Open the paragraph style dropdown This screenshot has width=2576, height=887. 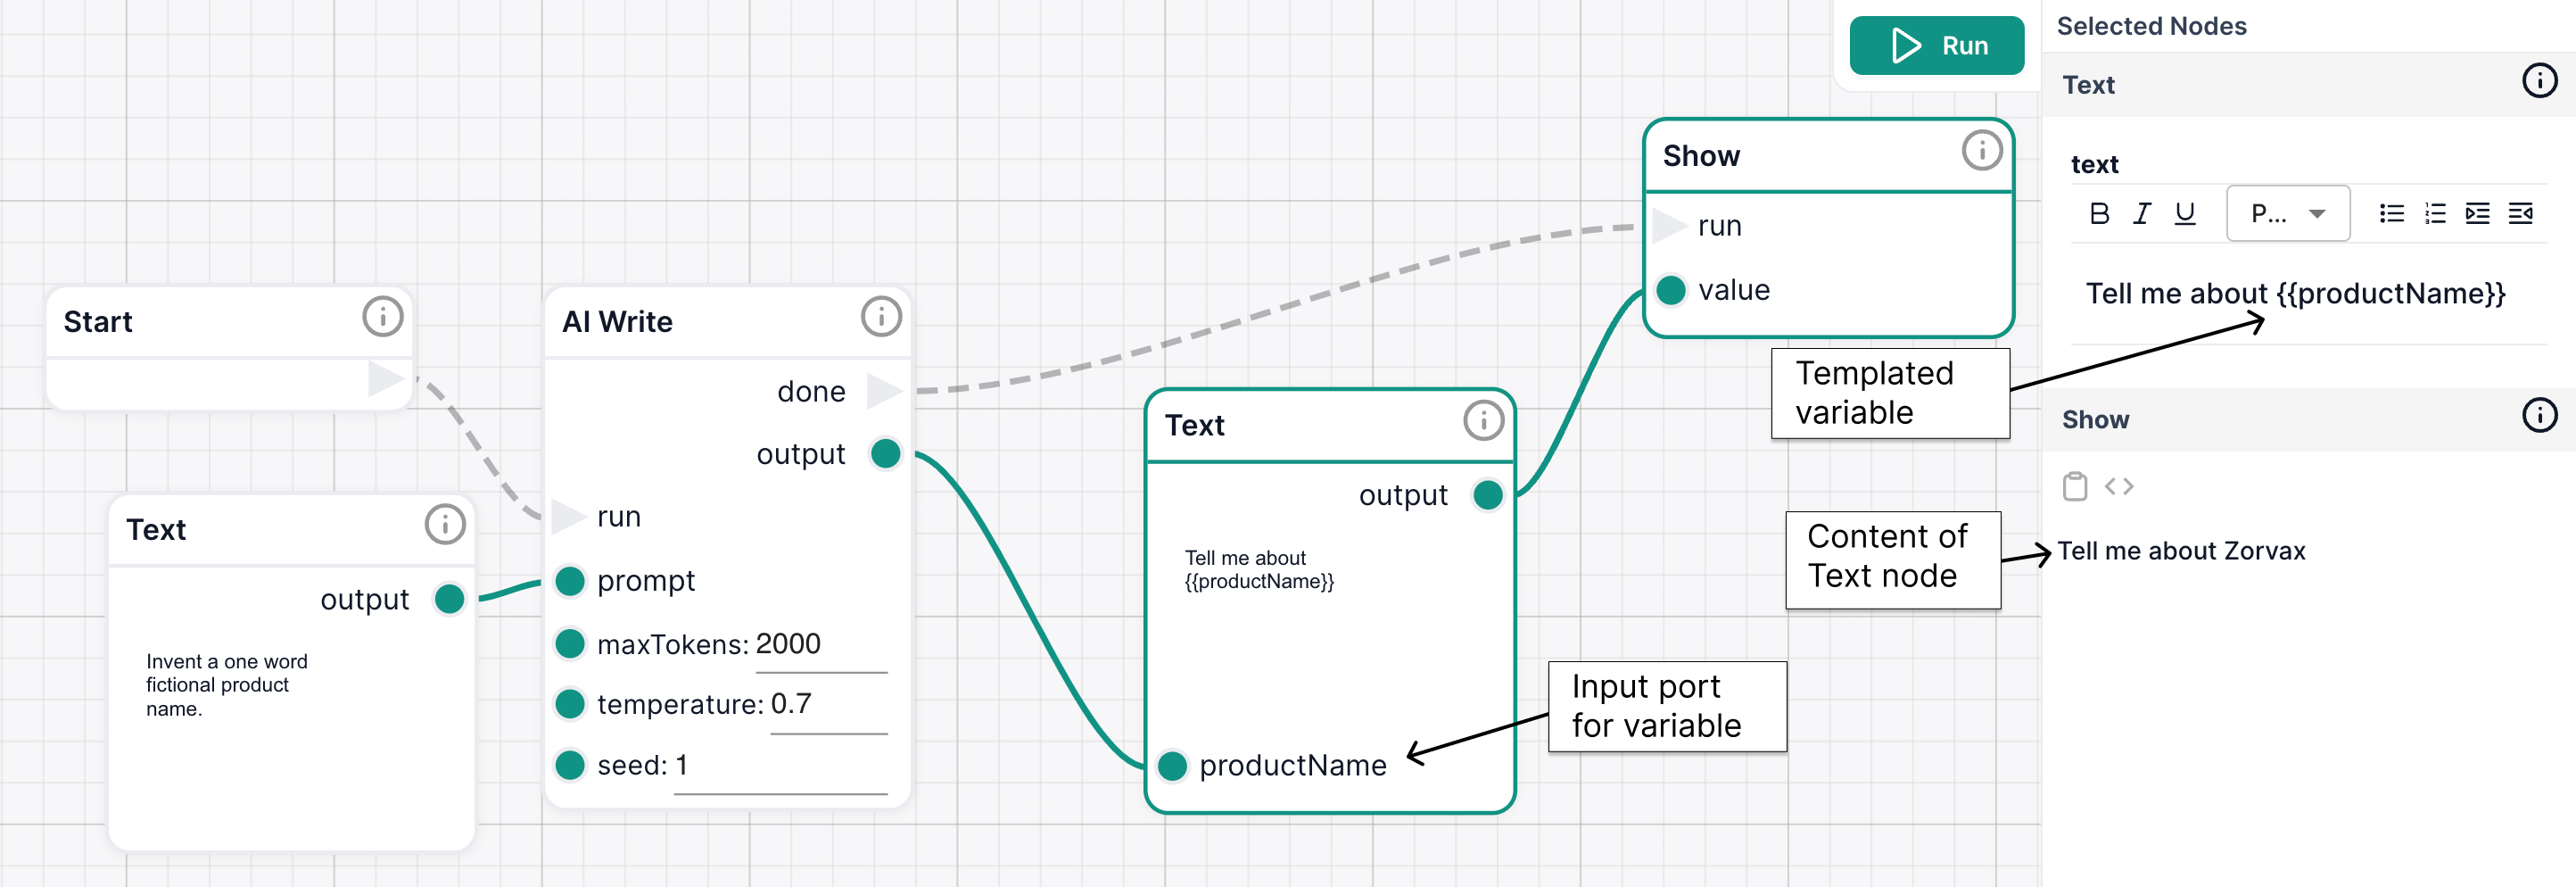[x=2288, y=213]
